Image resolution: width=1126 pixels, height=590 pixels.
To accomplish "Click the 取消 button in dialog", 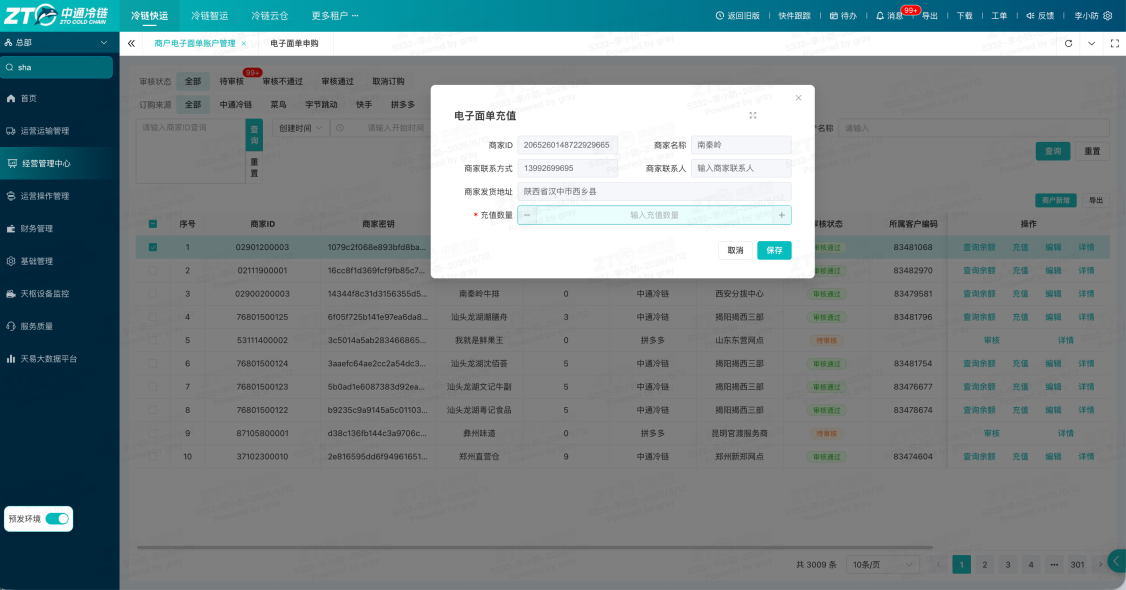I will click(735, 250).
